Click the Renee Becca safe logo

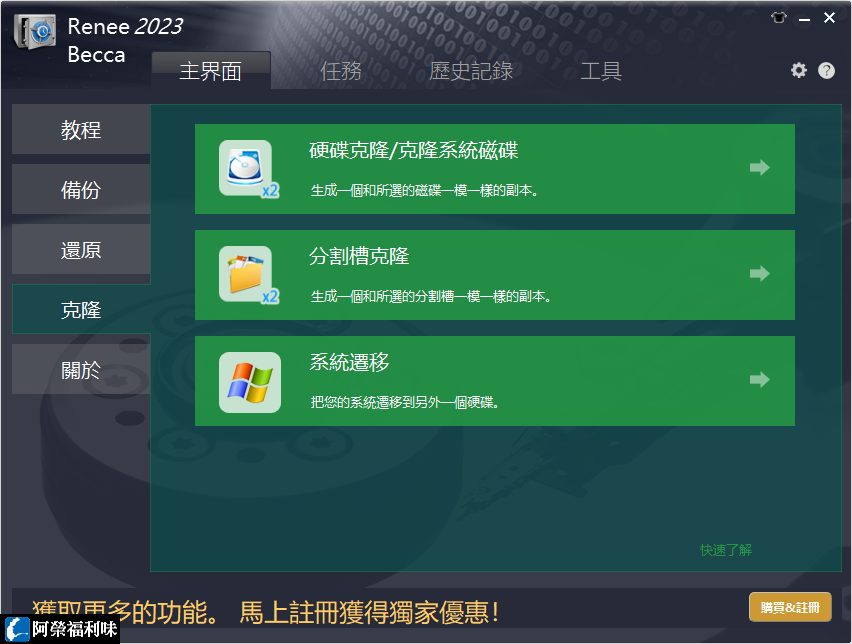pyautogui.click(x=35, y=32)
